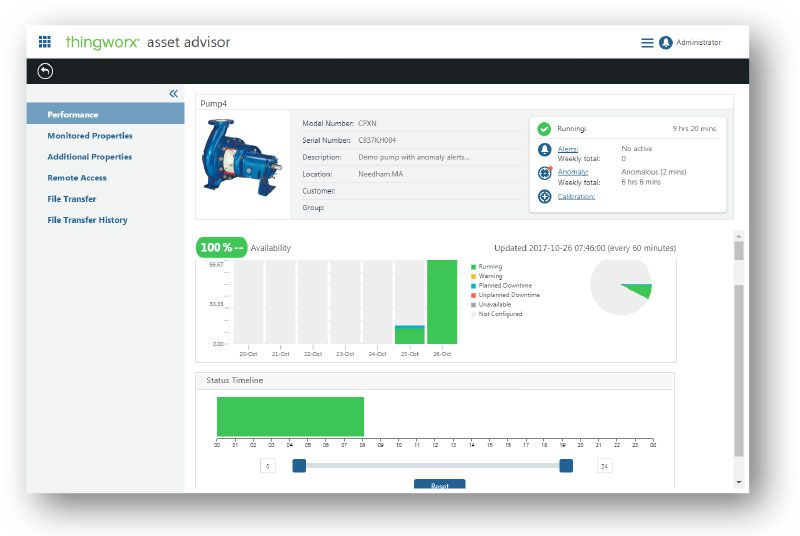The height and width of the screenshot is (536, 800).
Task: Open Monitored Properties page
Action: [90, 136]
